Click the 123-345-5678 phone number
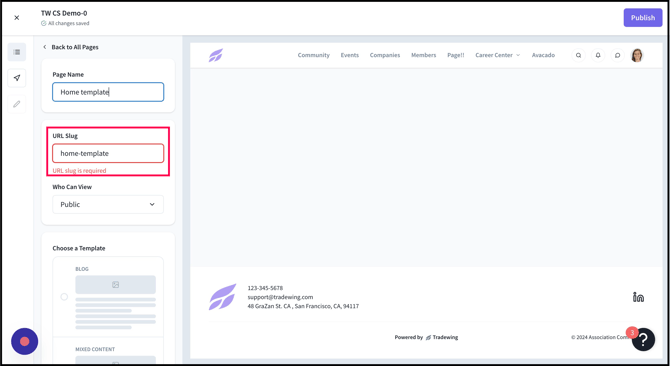 coord(265,288)
